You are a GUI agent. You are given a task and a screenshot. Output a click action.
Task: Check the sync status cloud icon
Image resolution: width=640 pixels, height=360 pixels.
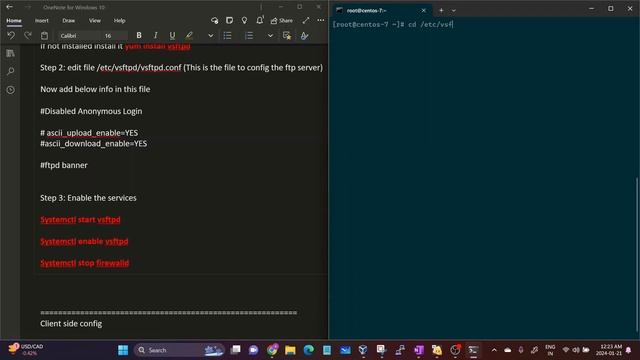point(214,20)
